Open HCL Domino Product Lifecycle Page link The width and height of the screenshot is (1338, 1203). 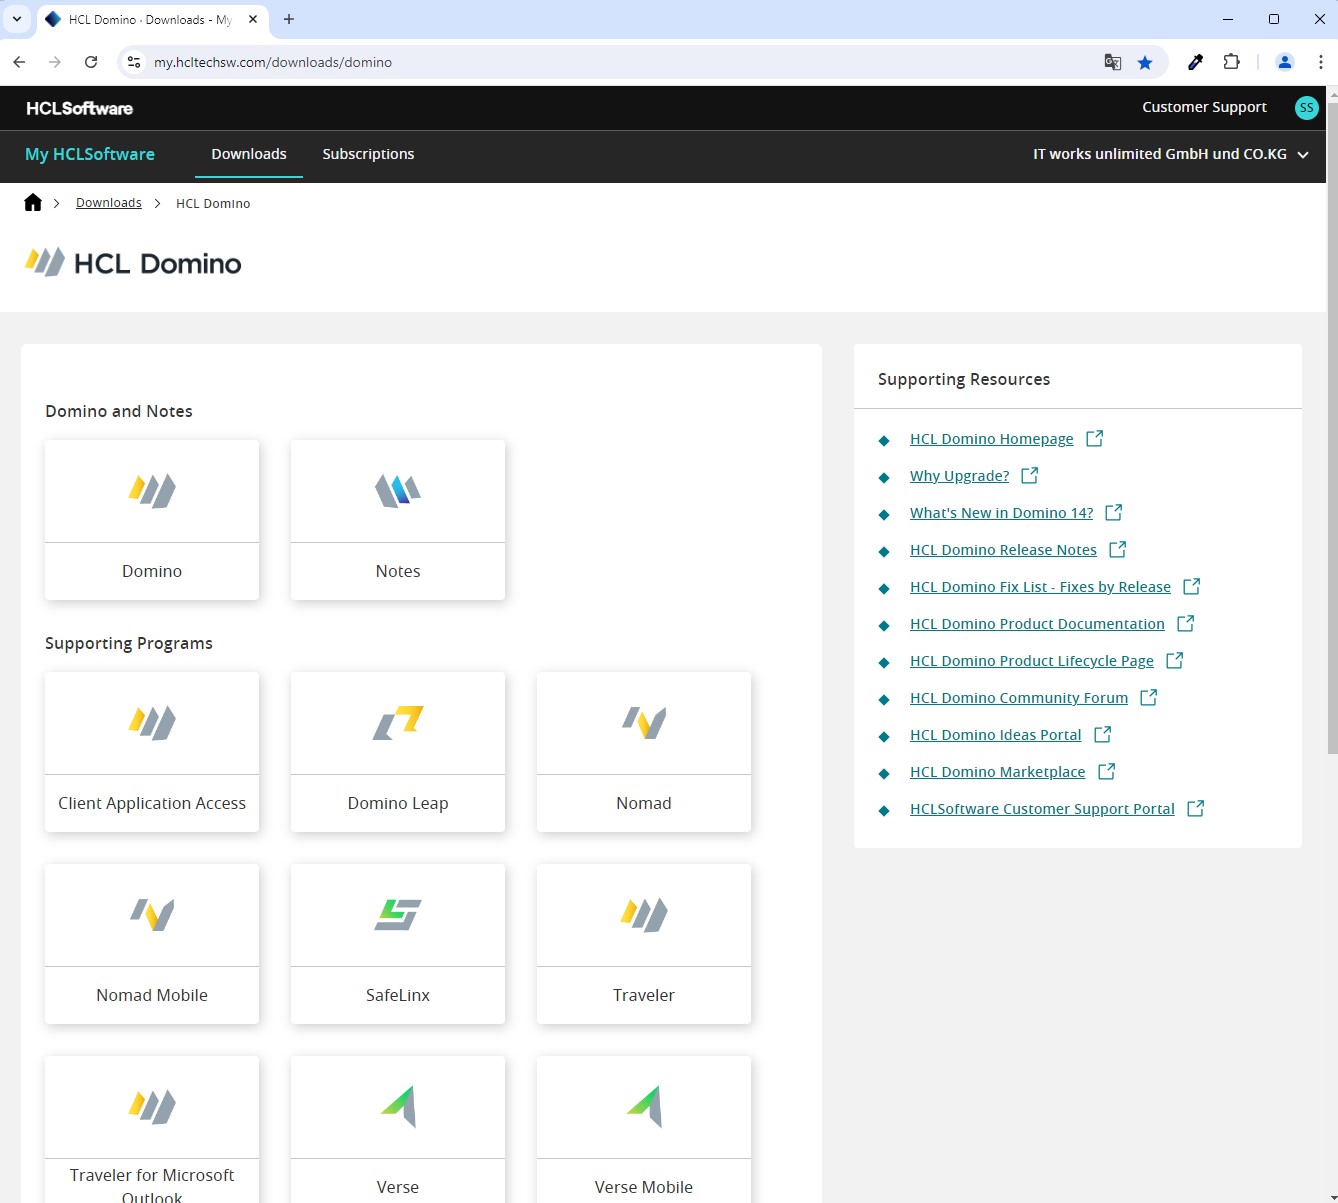point(1032,661)
